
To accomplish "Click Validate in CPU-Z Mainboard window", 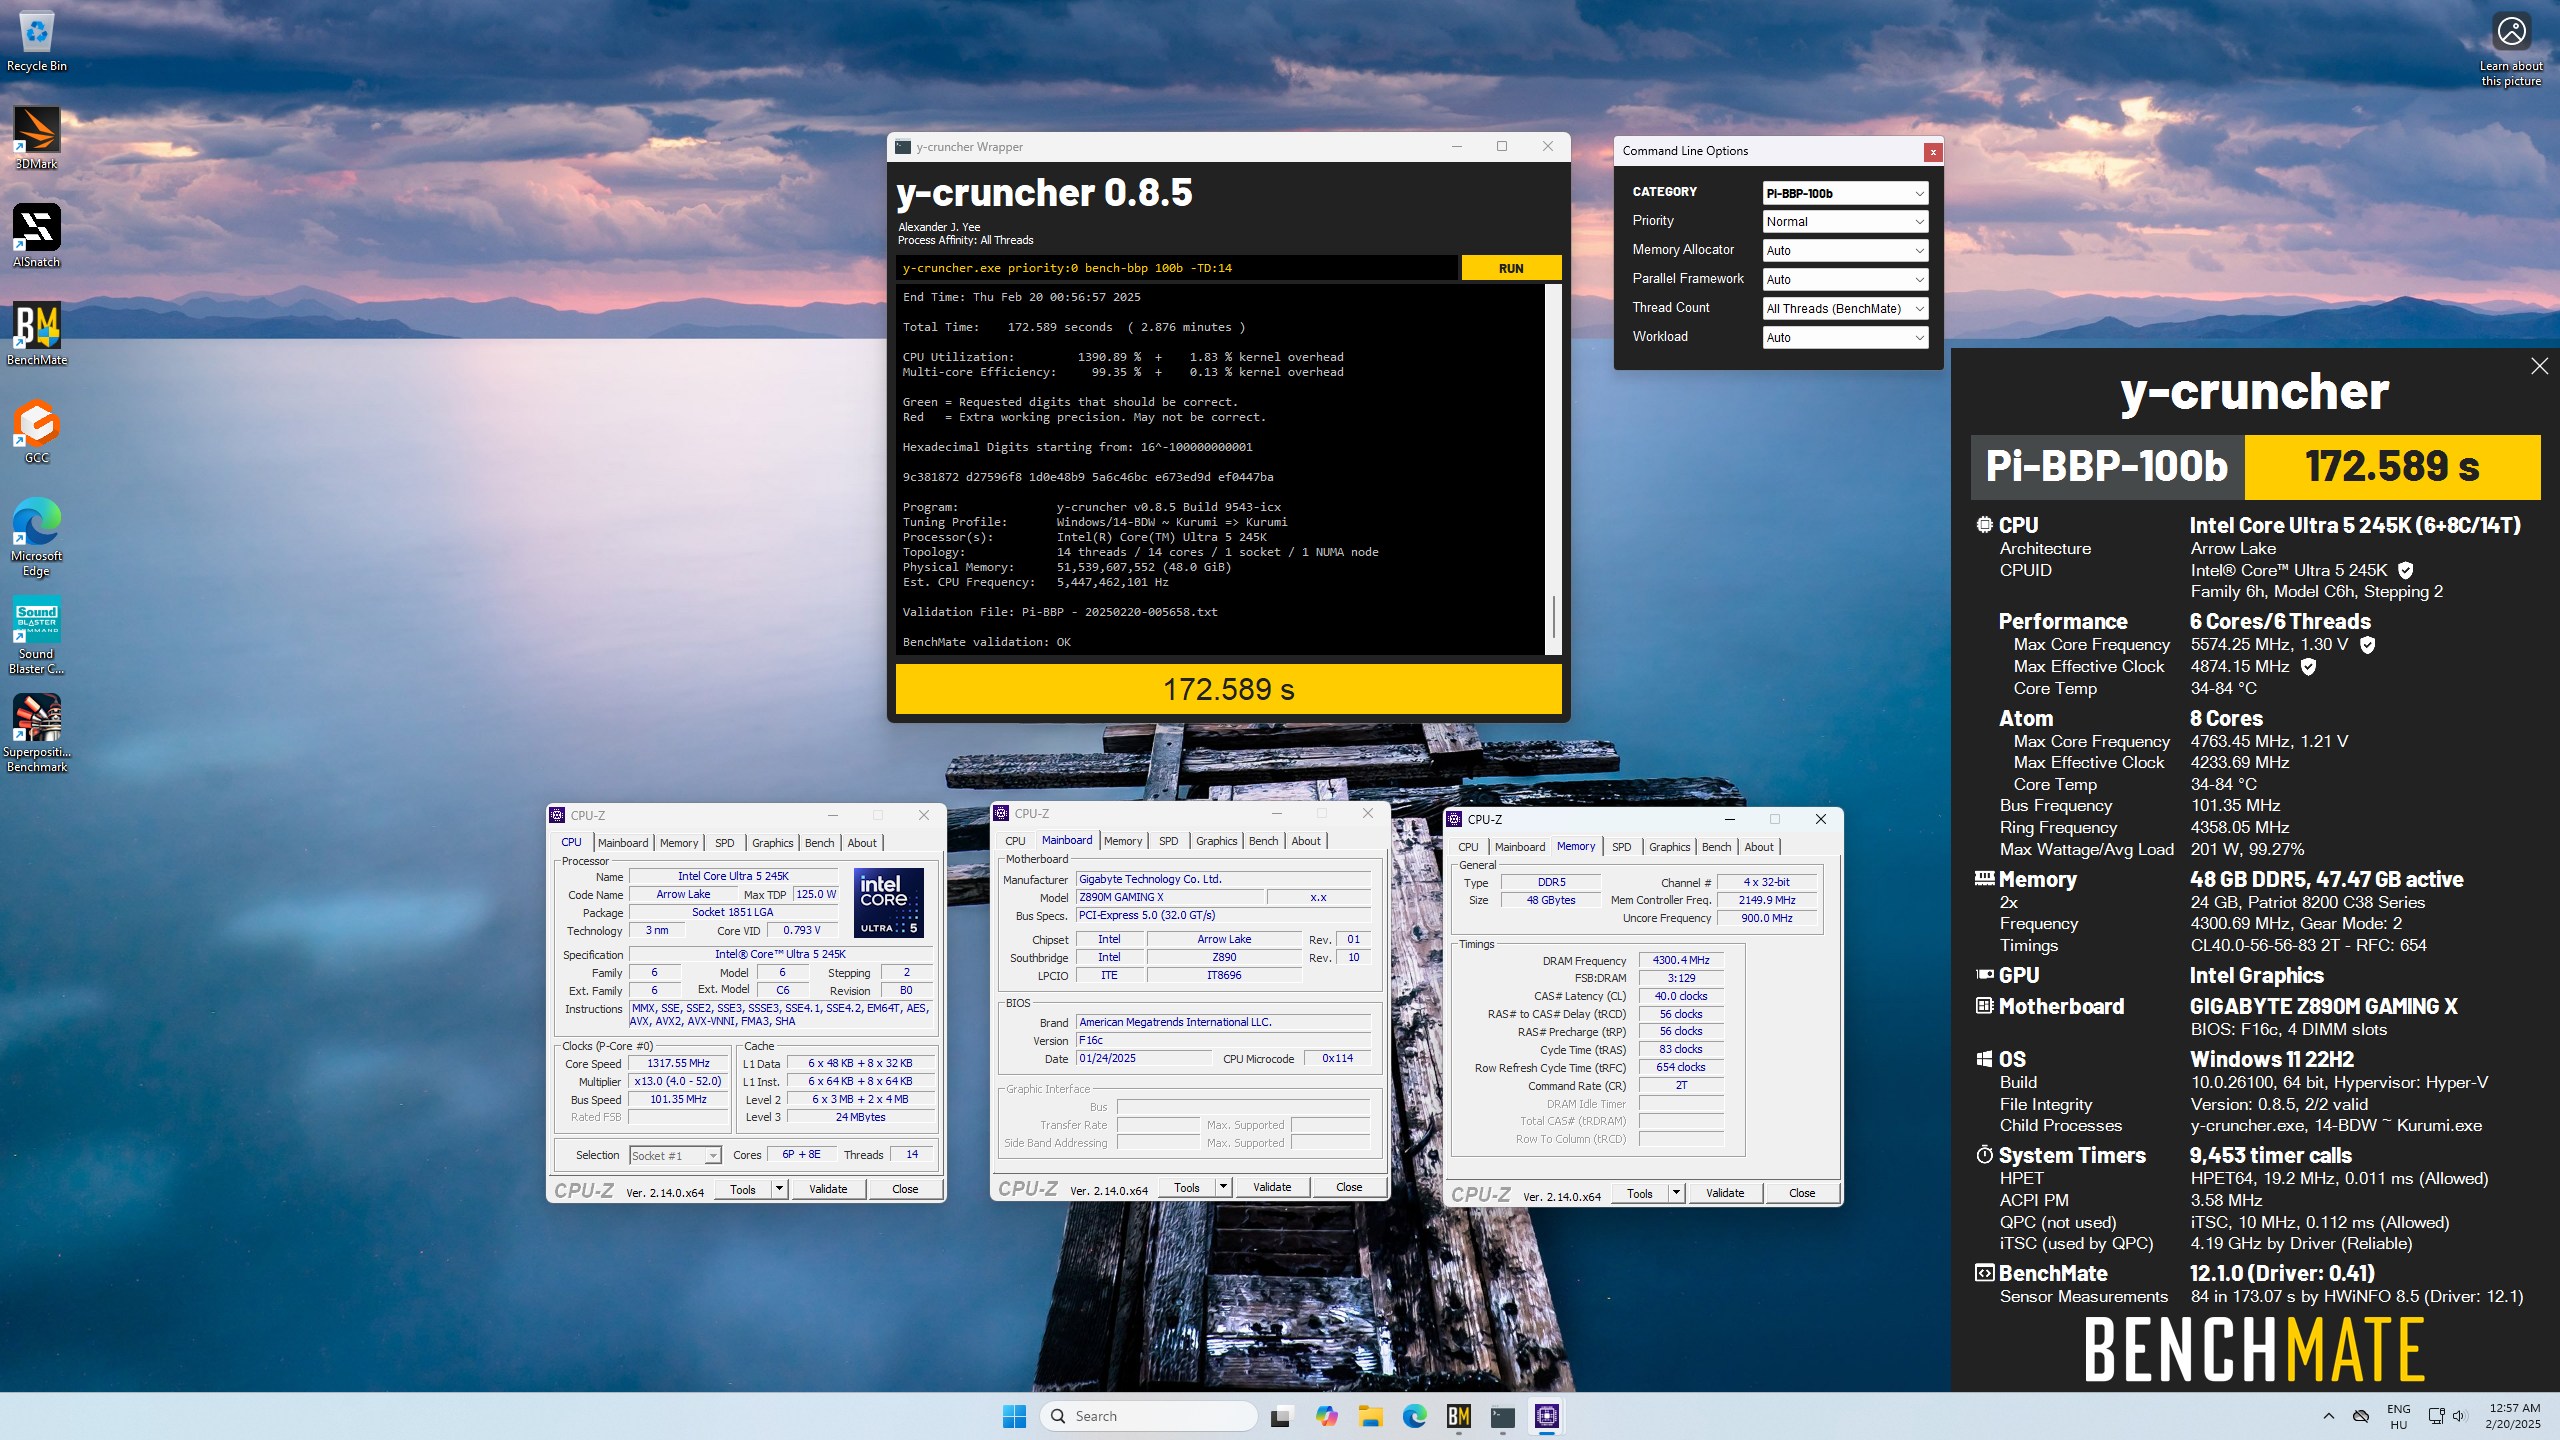I will (x=1272, y=1187).
